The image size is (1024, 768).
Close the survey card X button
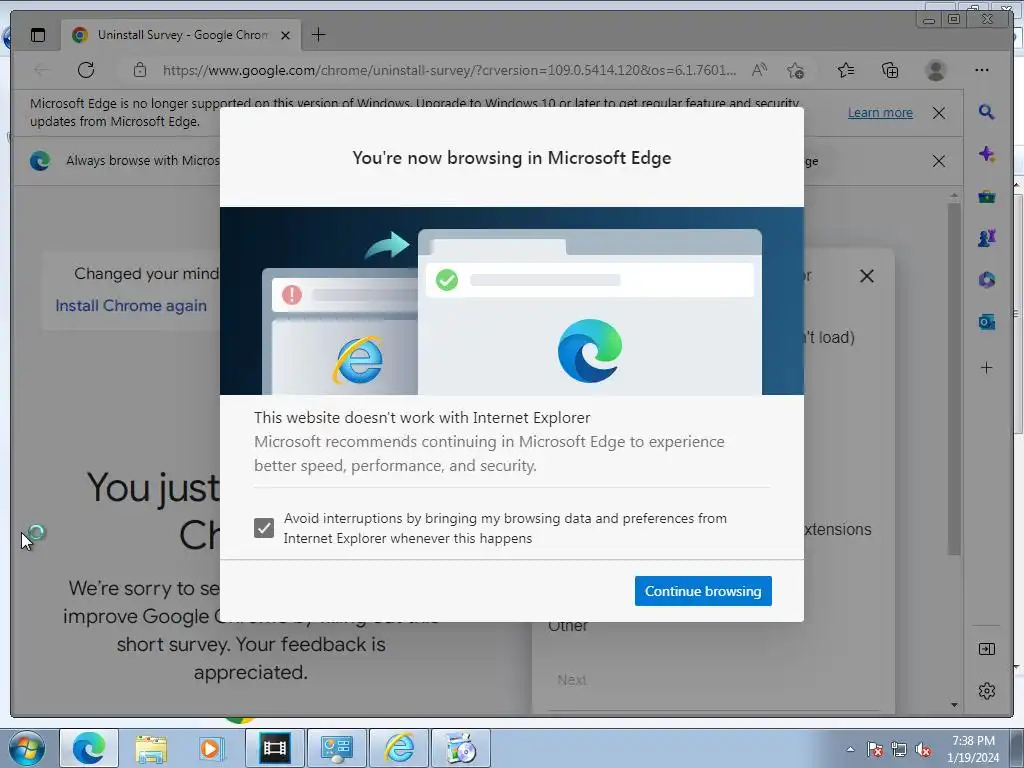click(x=867, y=276)
